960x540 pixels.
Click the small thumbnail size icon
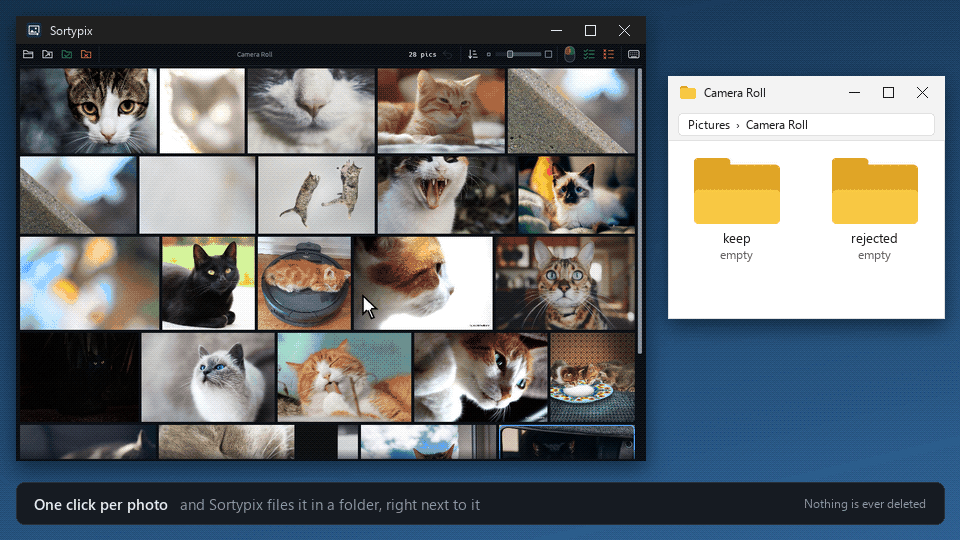tap(489, 54)
